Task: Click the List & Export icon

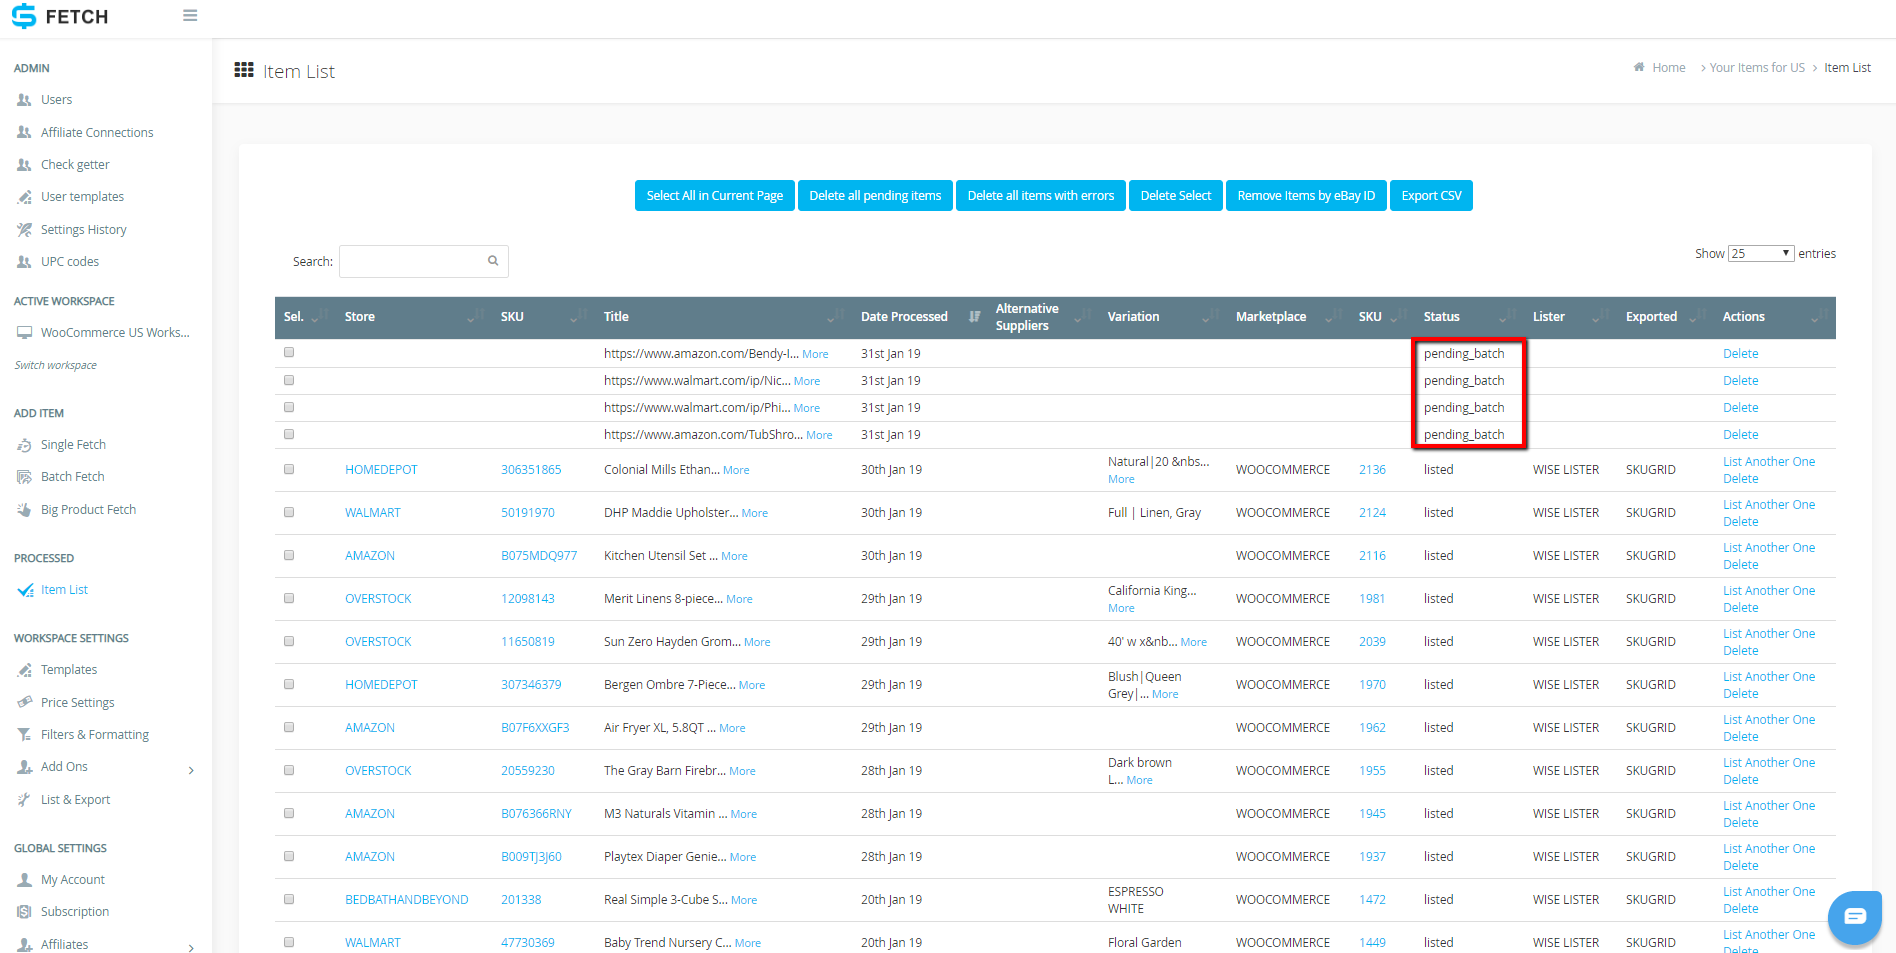Action: pyautogui.click(x=24, y=800)
